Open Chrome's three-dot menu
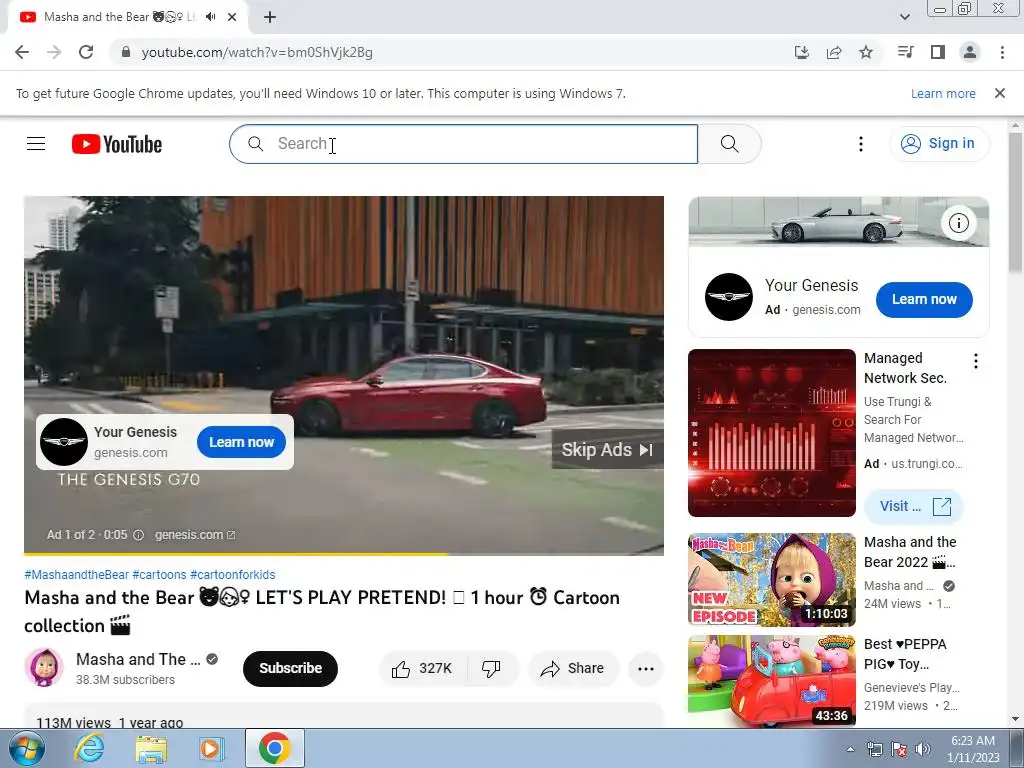 tap(1002, 52)
